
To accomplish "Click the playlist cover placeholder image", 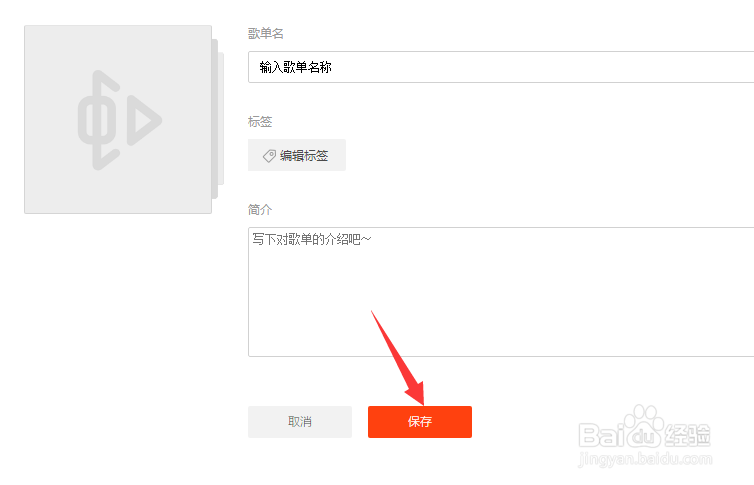I will [x=118, y=119].
